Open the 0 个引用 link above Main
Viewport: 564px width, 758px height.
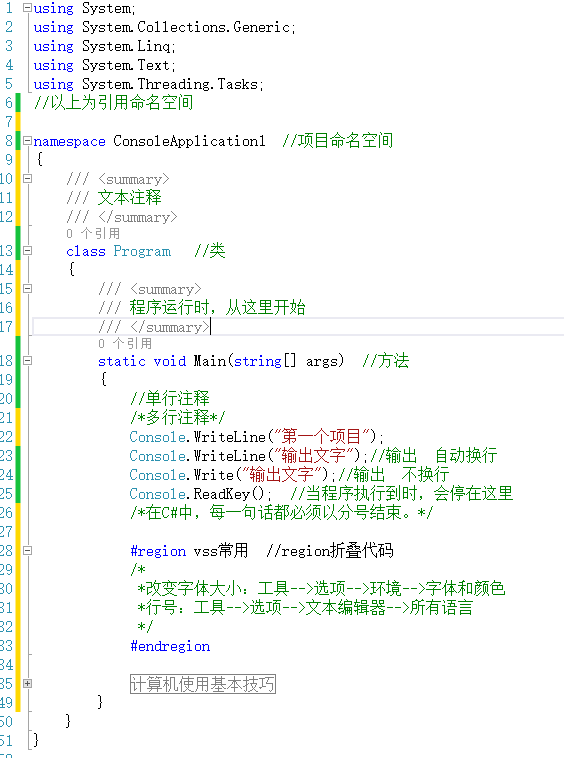point(125,344)
